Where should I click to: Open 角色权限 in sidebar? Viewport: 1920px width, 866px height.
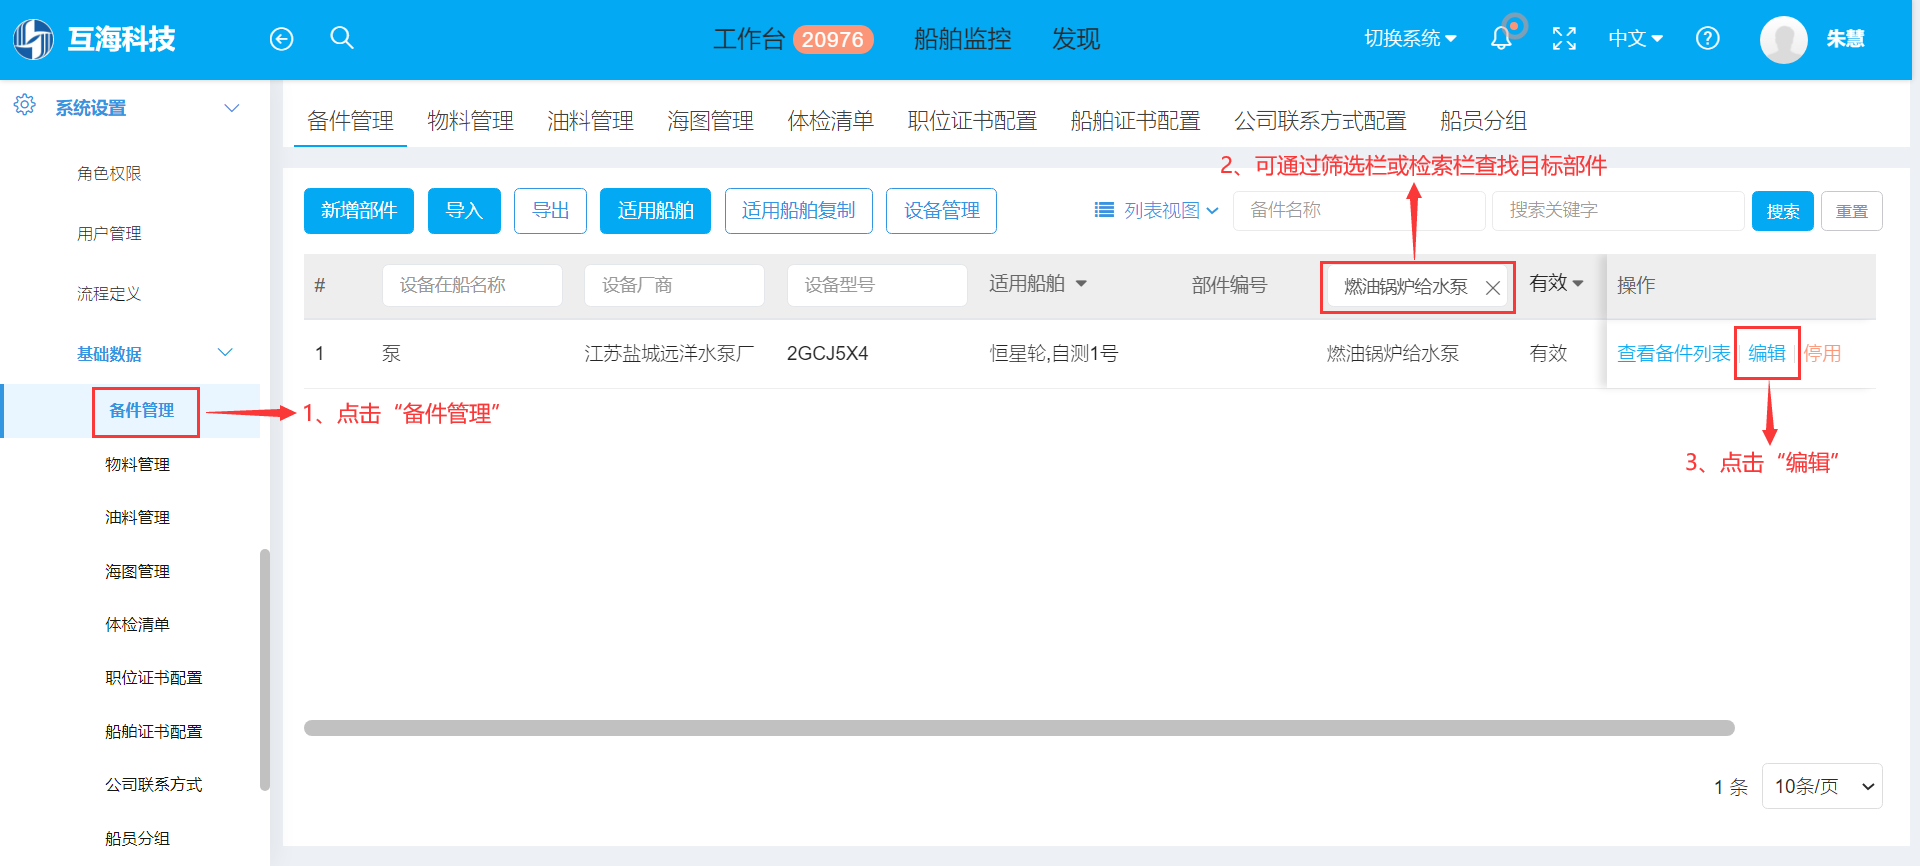(x=109, y=174)
